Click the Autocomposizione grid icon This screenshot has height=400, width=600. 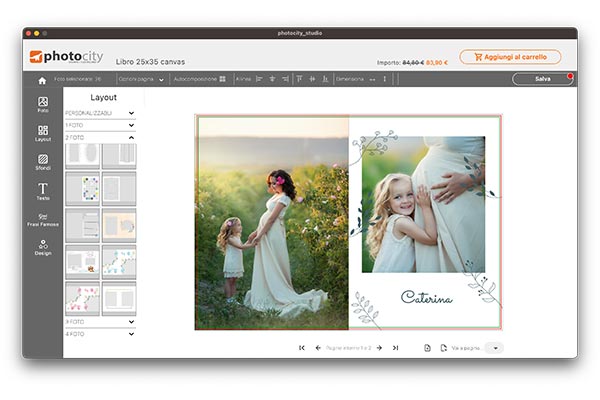[x=222, y=79]
